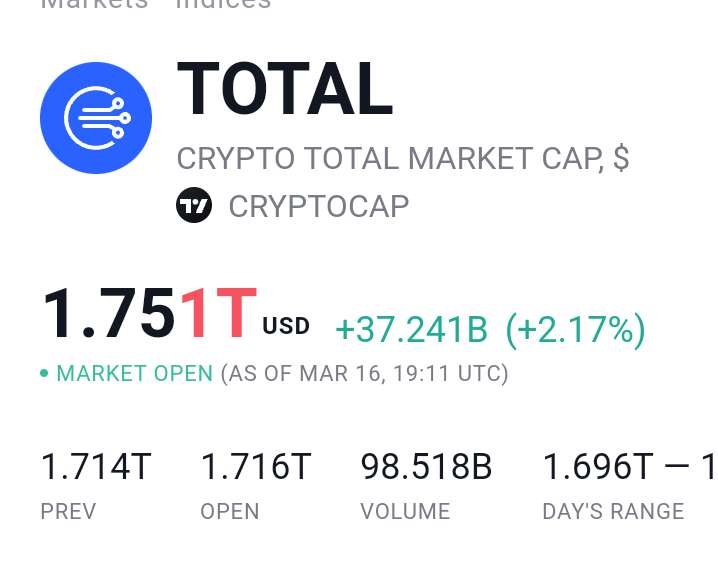Viewport: 718px width, 584px height.
Task: Click the VOLUME value 98.518B
Action: (x=426, y=467)
